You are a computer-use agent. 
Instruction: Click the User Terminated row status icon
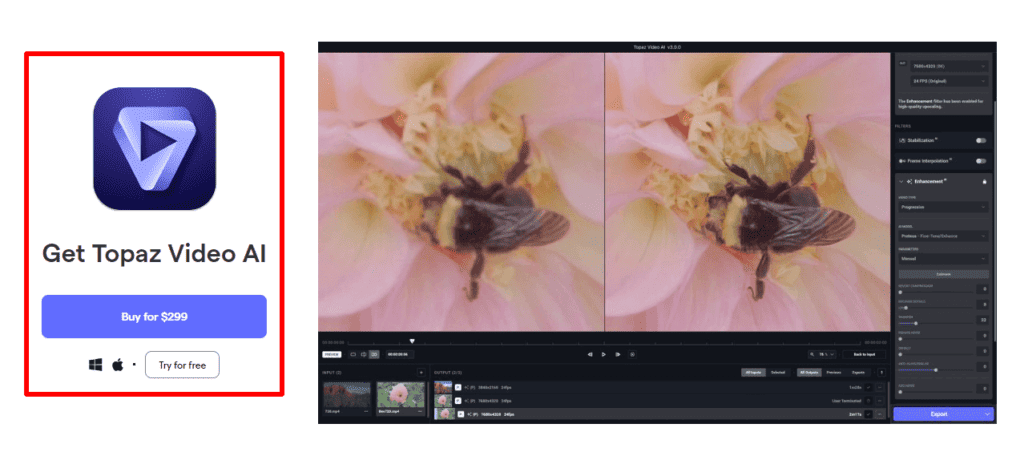point(869,401)
